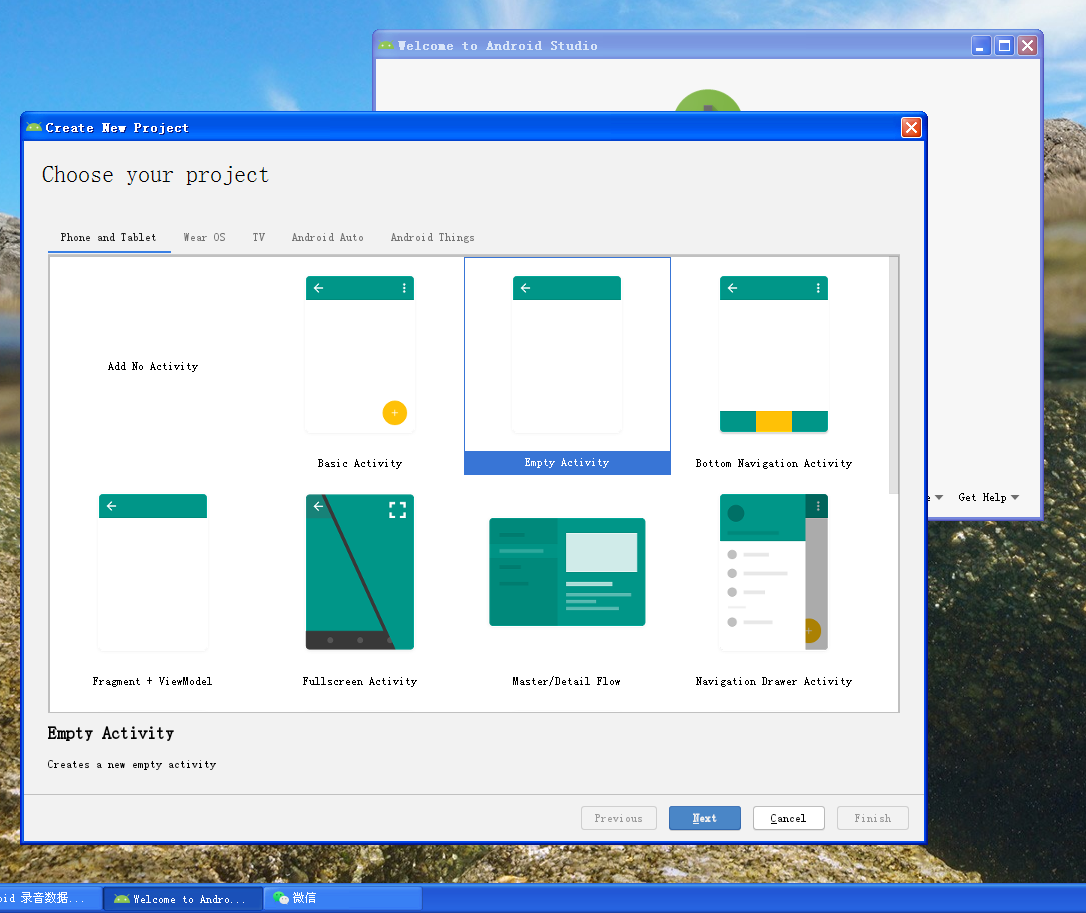Click the template list vertical scrollbar

[x=893, y=375]
